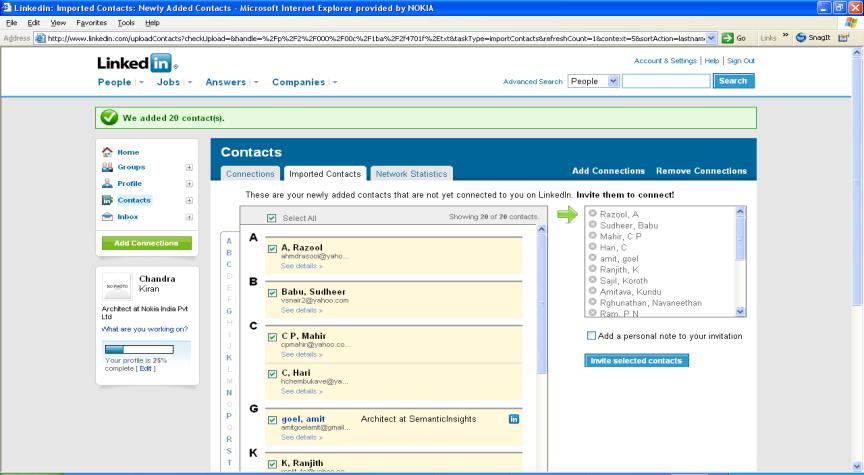Remove Mahir, C P from the invite list
Screen dimensions: 864x475
tap(592, 235)
